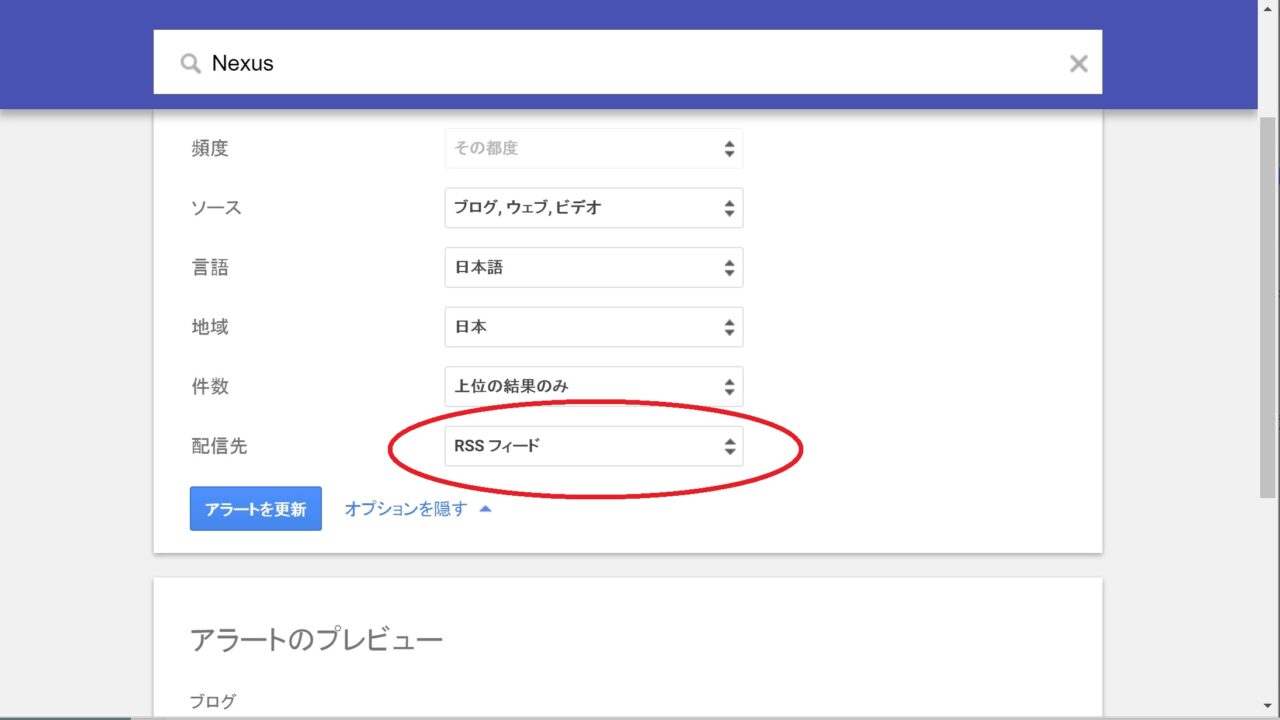This screenshot has height=720, width=1280.
Task: Open the 頻度 dropdown showing その都度
Action: coord(593,148)
